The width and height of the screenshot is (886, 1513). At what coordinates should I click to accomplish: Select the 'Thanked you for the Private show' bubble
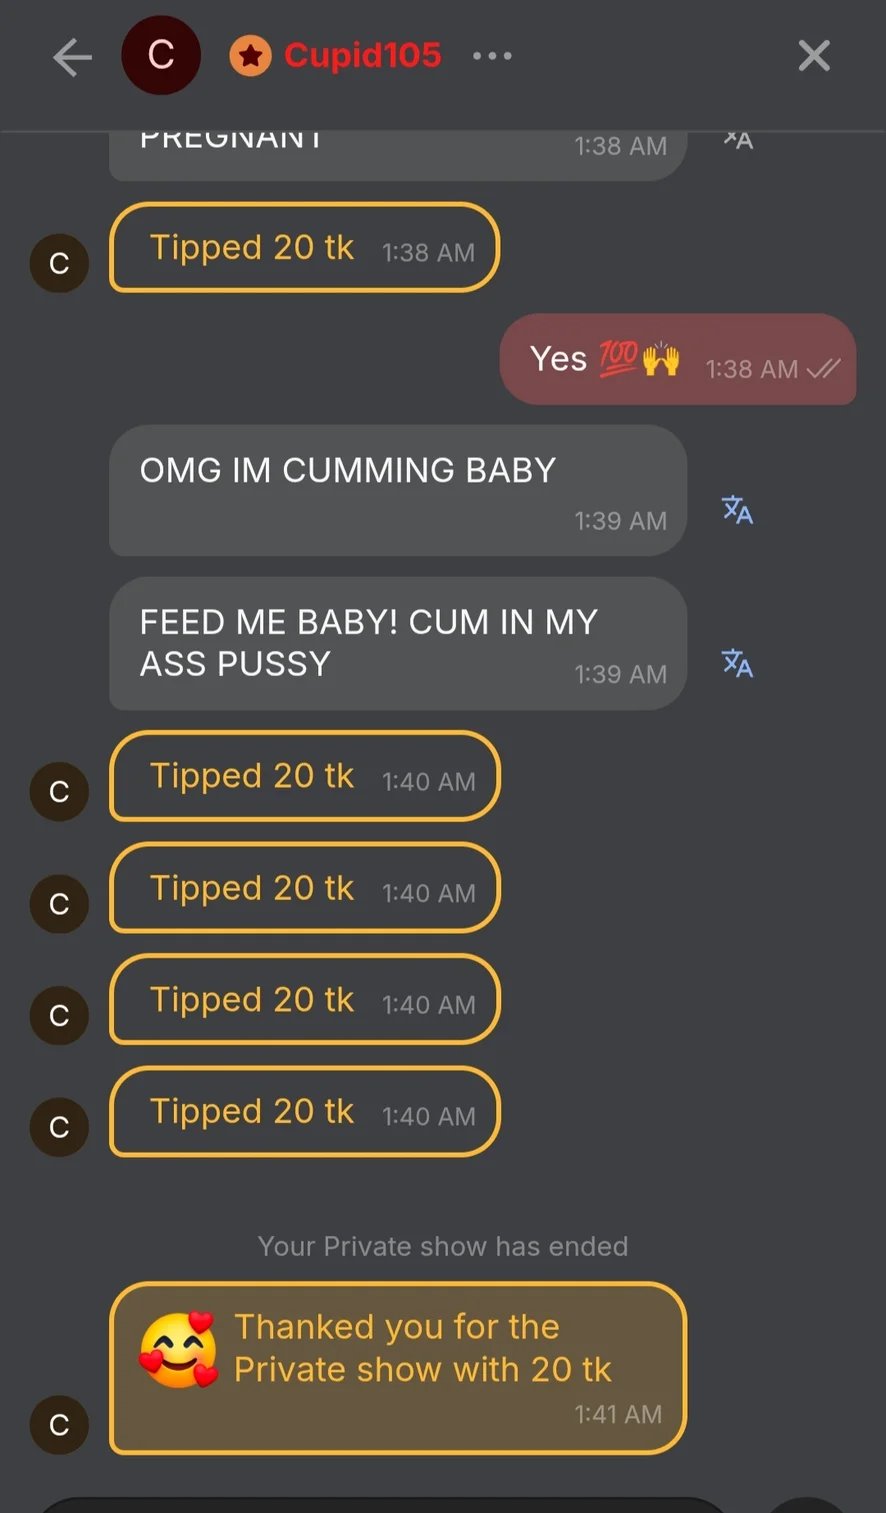398,1368
